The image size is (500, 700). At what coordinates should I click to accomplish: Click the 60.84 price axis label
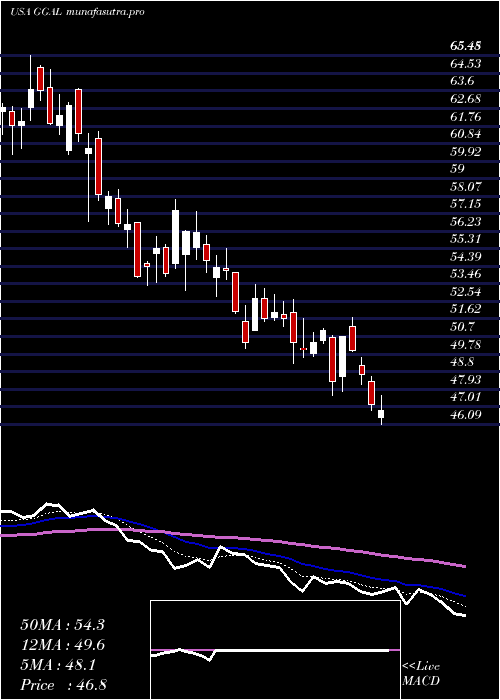[x=466, y=134]
